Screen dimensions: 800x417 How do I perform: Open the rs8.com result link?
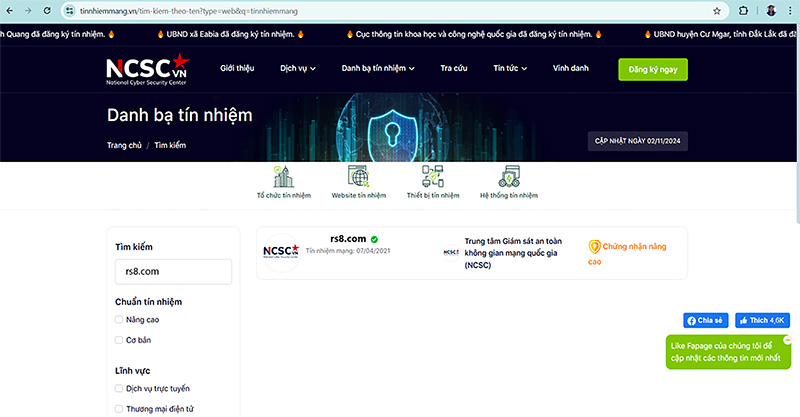click(x=348, y=239)
